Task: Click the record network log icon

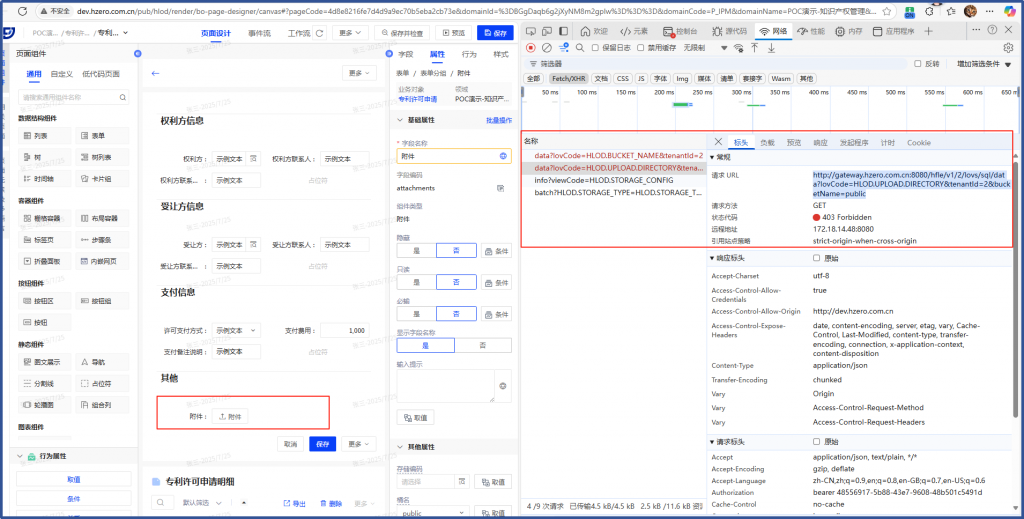Action: pyautogui.click(x=530, y=47)
